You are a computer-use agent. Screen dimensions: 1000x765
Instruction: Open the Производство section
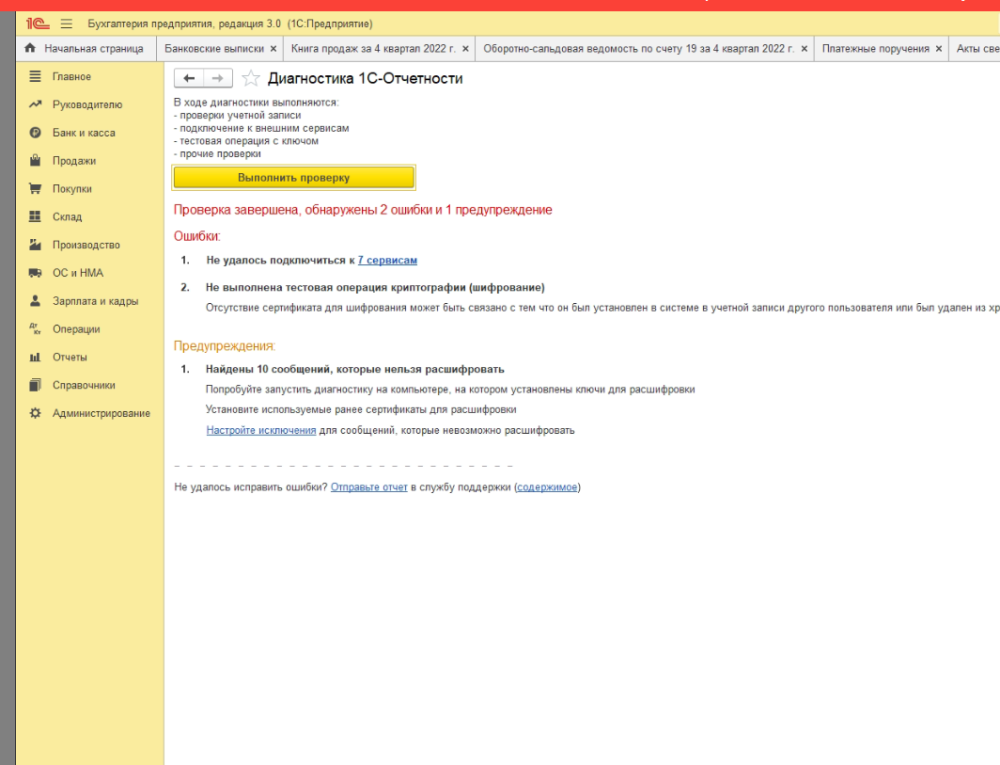86,245
